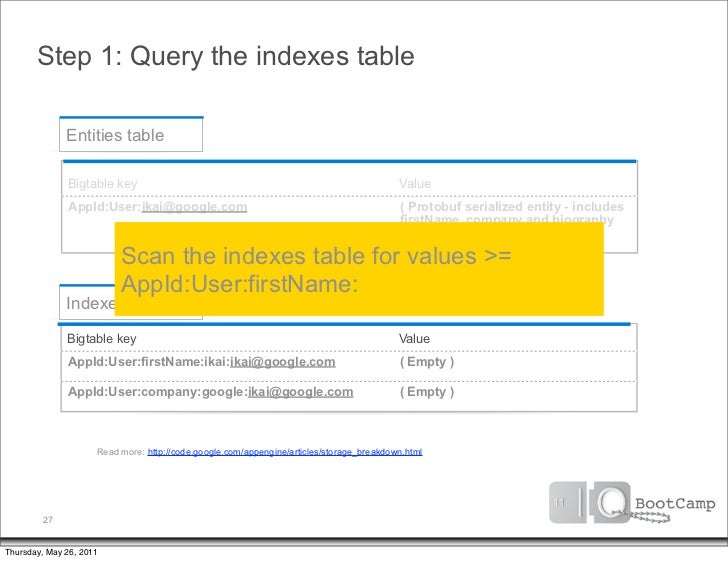Click '( Empty )' value in company row
The width and height of the screenshot is (728, 561).
tap(427, 392)
